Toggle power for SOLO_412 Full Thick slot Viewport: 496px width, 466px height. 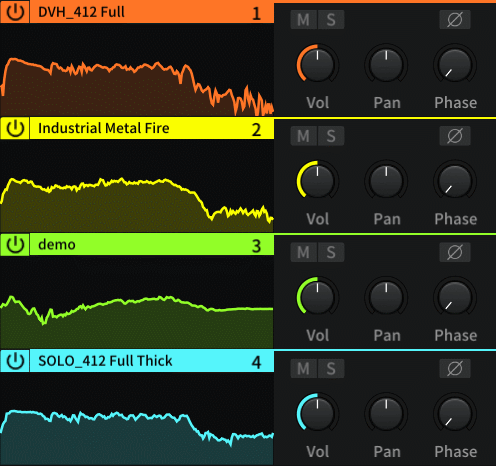tap(15, 361)
